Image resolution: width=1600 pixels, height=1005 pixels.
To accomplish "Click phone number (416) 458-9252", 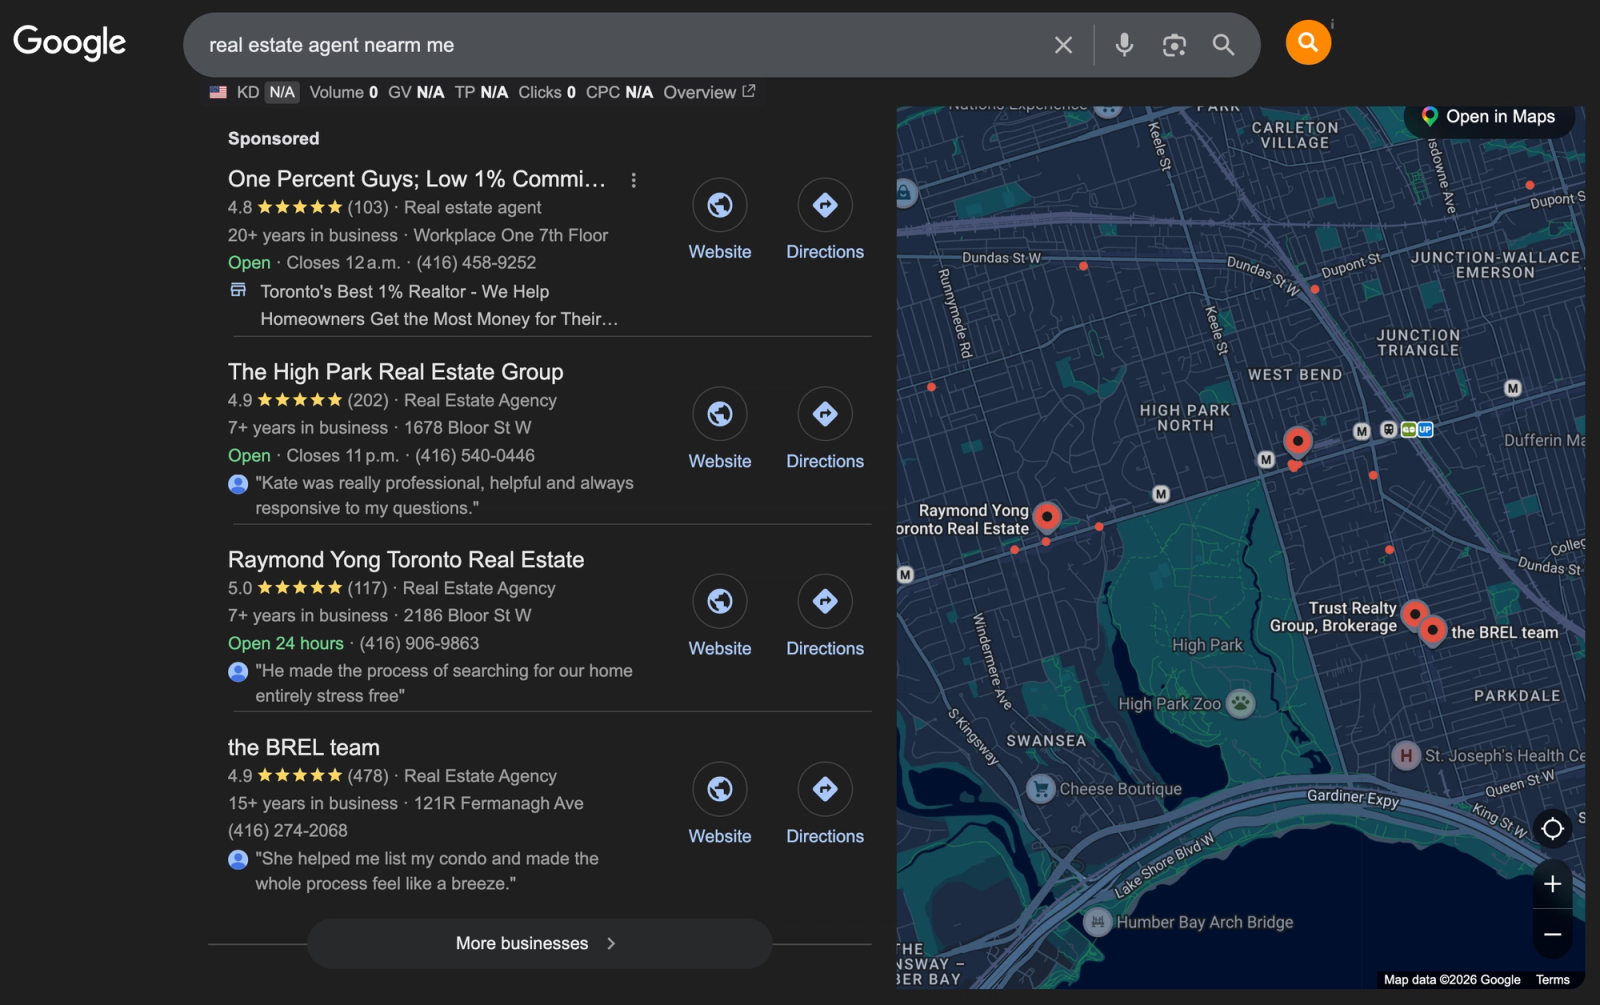I will 476,263.
